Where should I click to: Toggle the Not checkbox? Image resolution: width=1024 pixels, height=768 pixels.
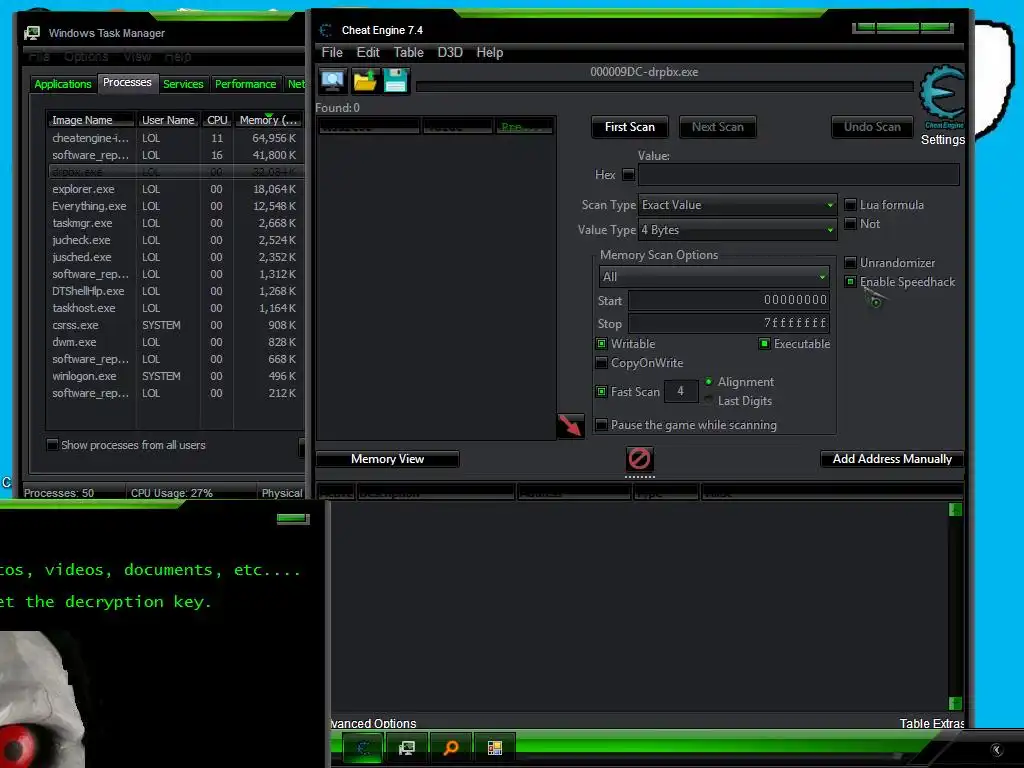click(x=850, y=224)
